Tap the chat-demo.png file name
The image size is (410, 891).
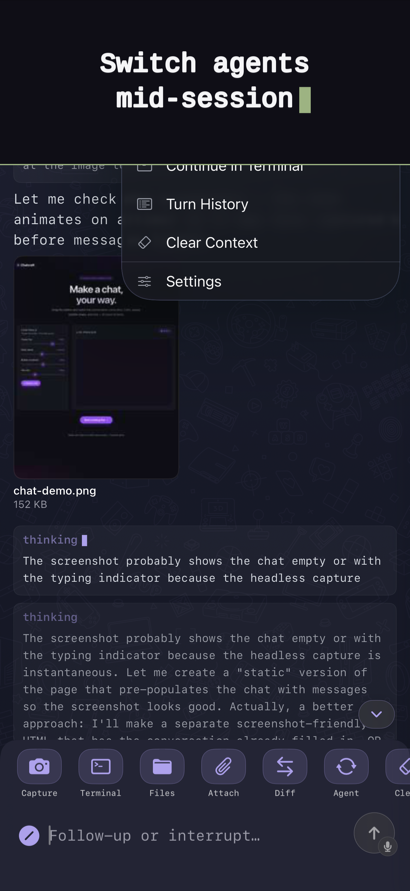pyautogui.click(x=55, y=491)
